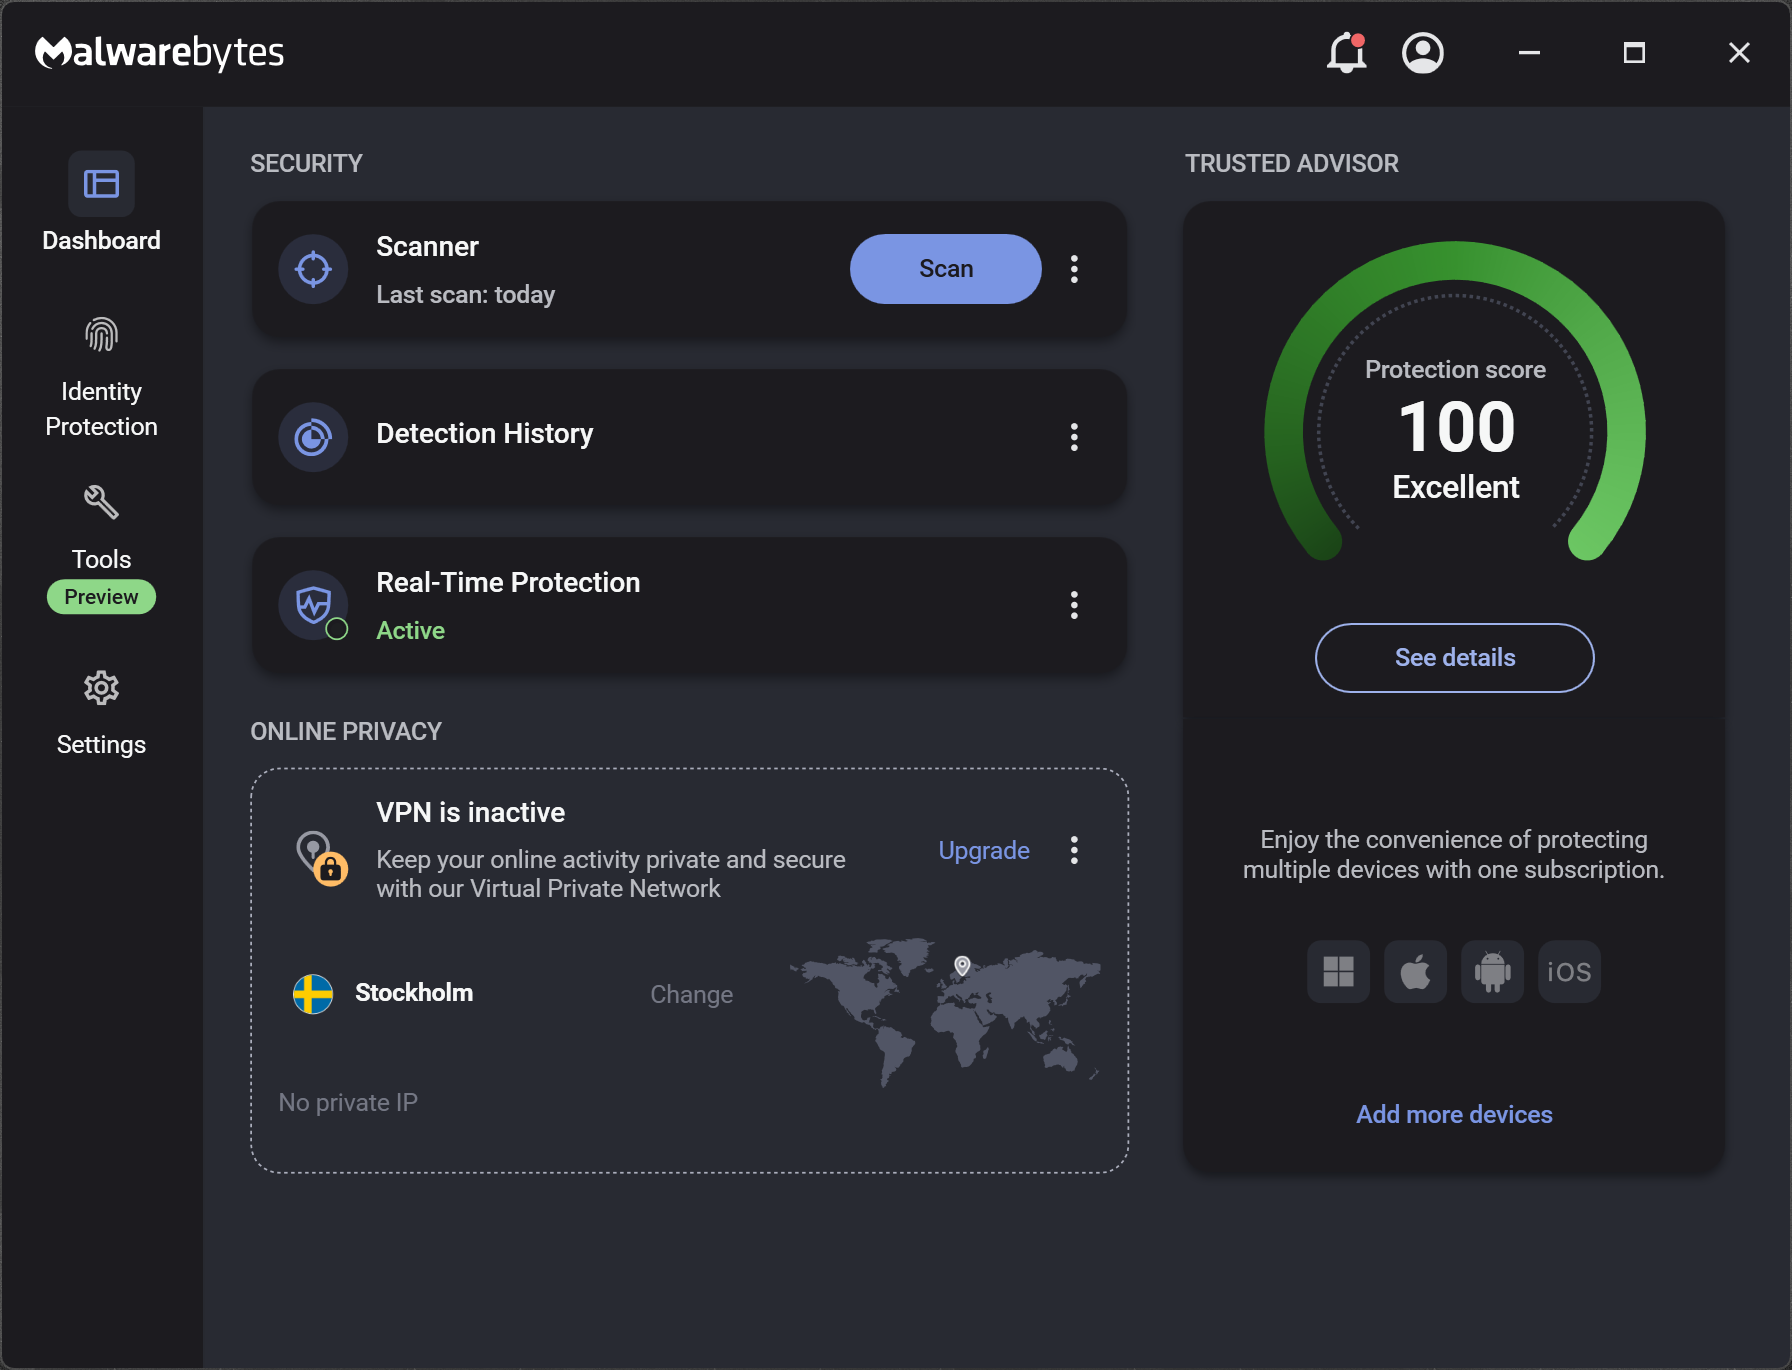The width and height of the screenshot is (1792, 1370).
Task: Click the Apple macOS device icon
Action: point(1415,971)
